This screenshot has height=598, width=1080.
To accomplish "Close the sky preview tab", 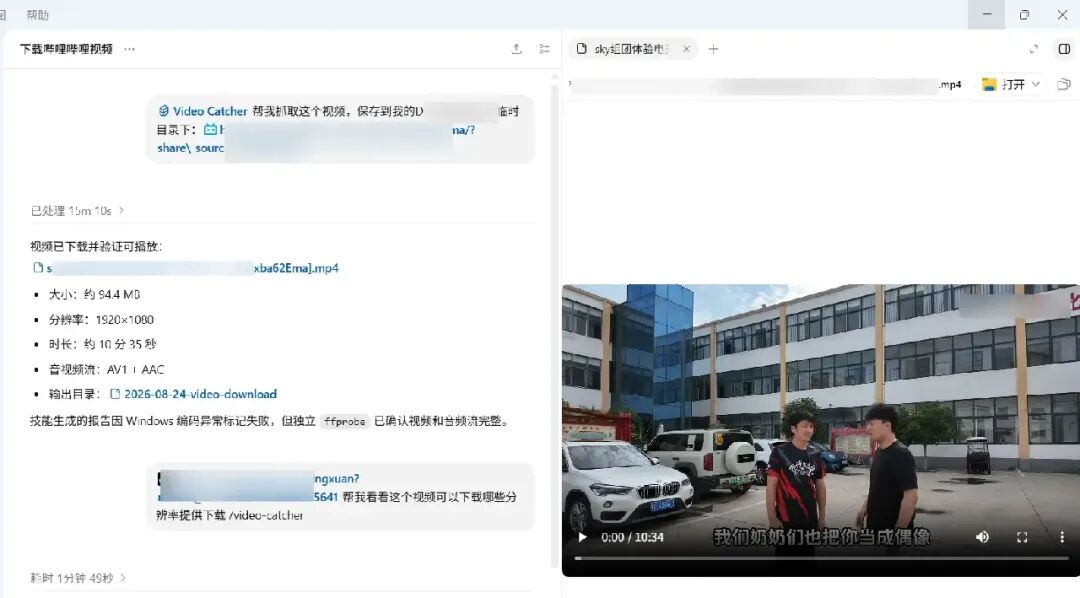I will click(x=686, y=49).
